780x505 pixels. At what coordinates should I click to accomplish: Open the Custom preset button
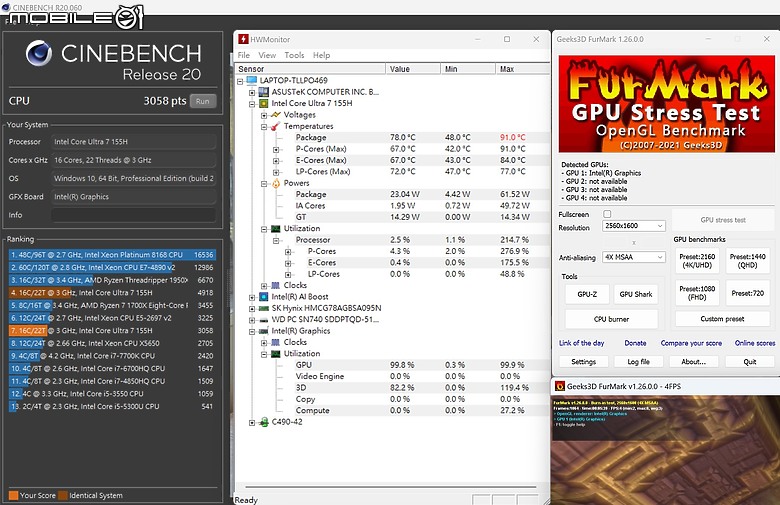722,319
